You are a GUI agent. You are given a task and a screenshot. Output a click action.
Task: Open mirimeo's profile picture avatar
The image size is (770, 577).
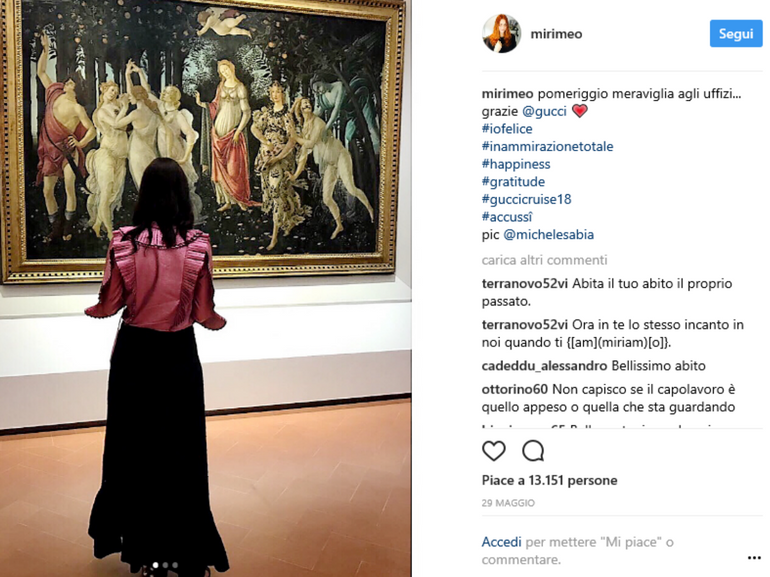click(501, 33)
